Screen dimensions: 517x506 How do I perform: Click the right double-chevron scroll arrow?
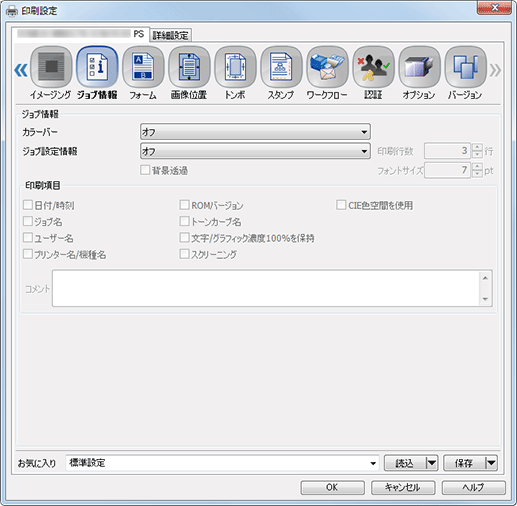(x=495, y=70)
